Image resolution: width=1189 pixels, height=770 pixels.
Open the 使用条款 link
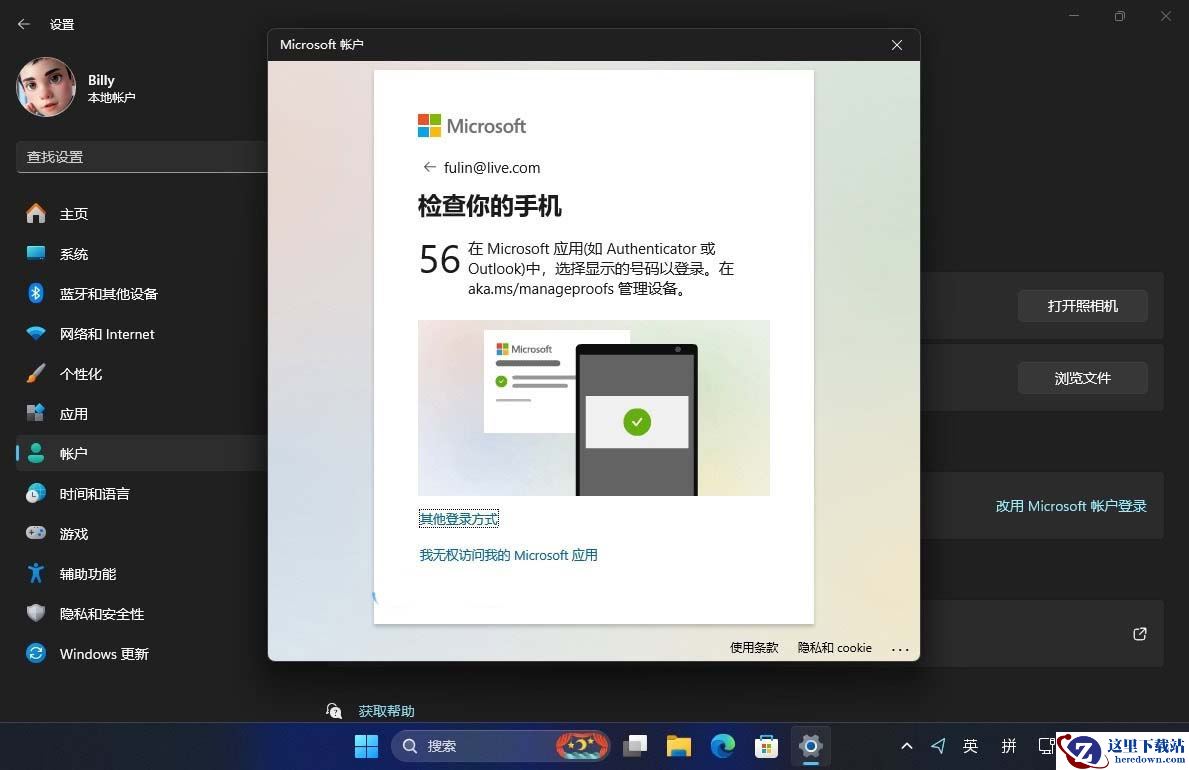coord(754,648)
